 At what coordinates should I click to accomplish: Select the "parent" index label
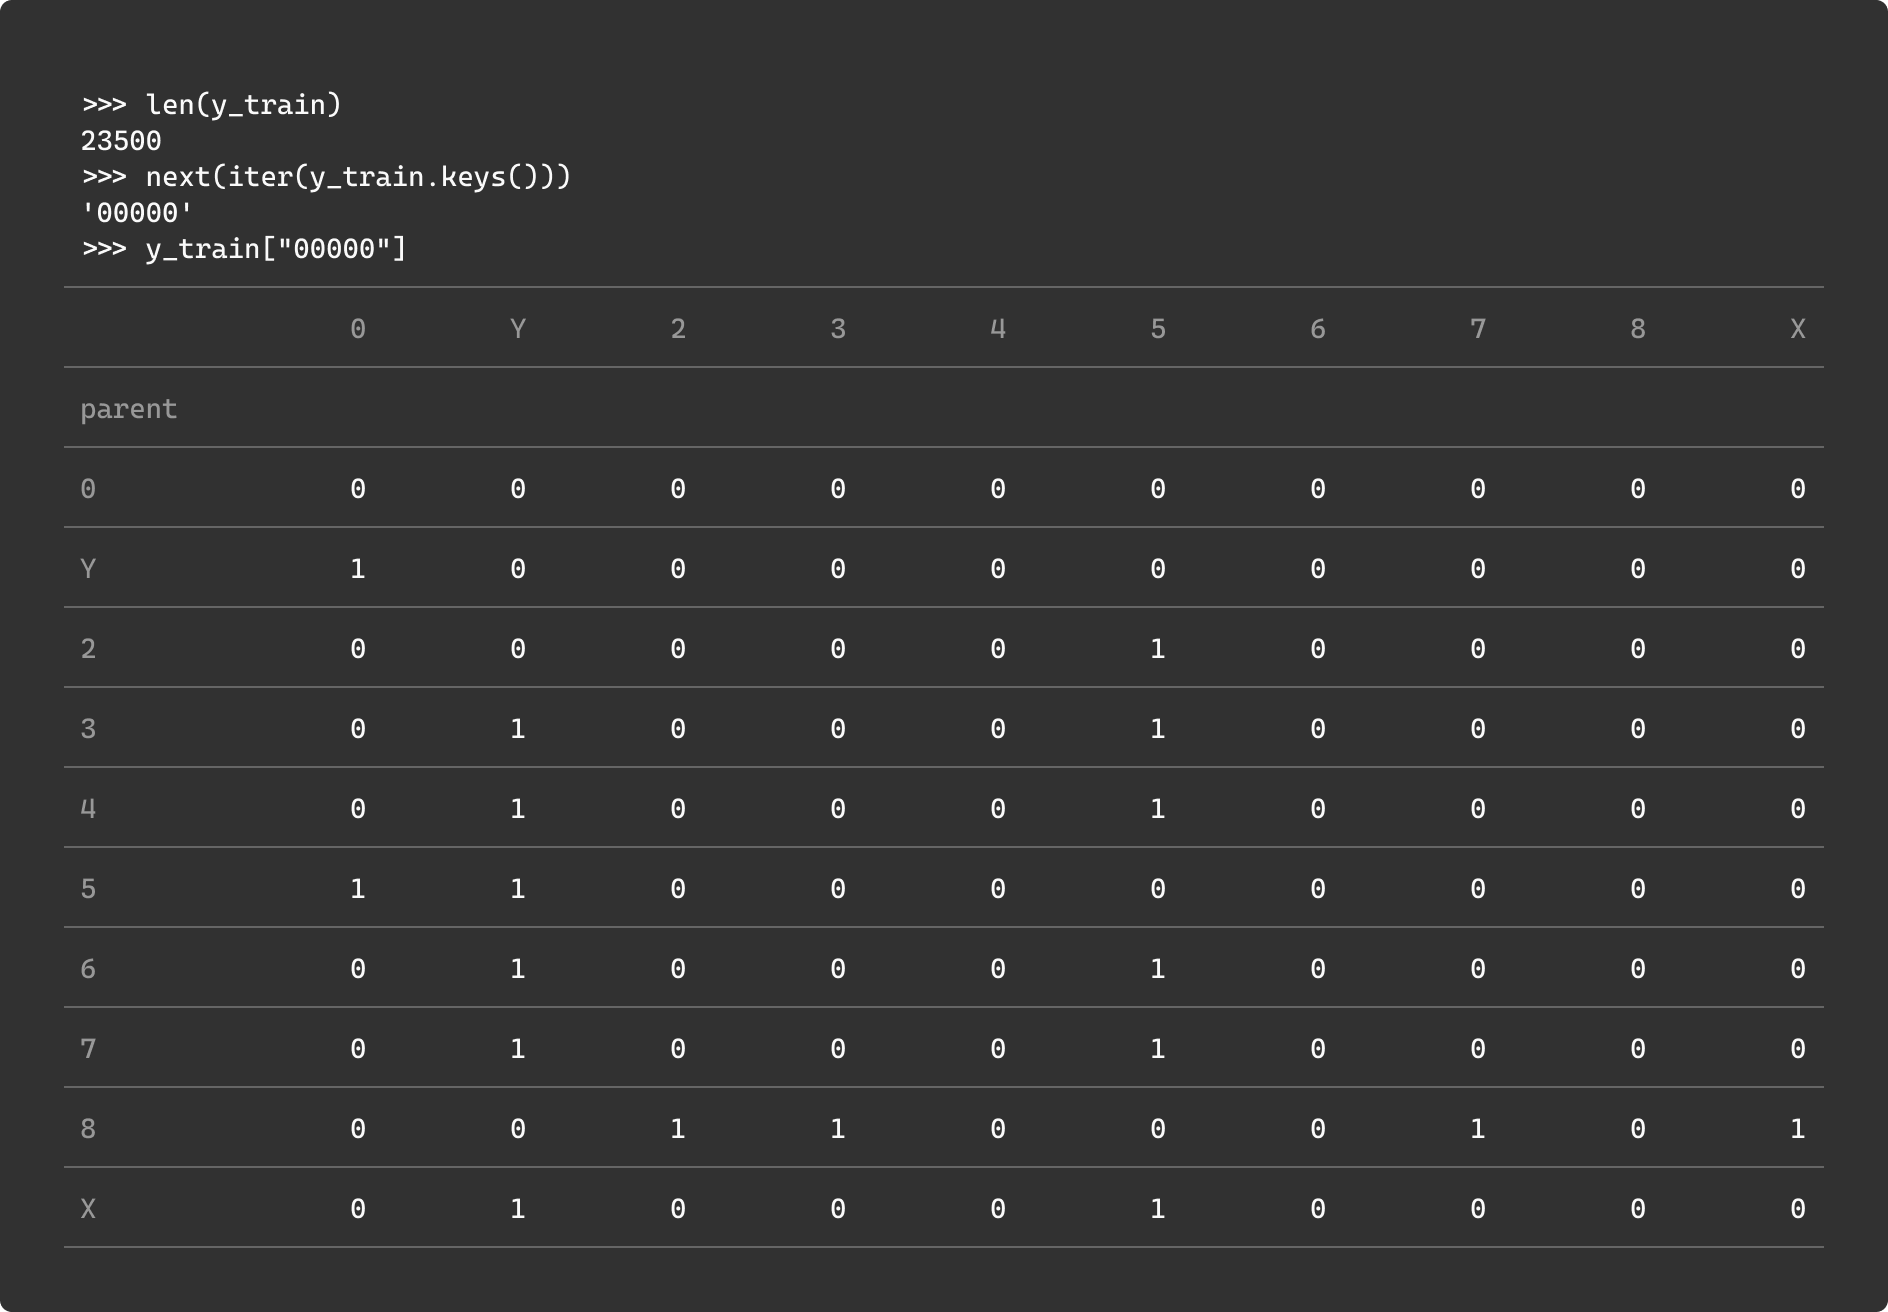tap(129, 409)
